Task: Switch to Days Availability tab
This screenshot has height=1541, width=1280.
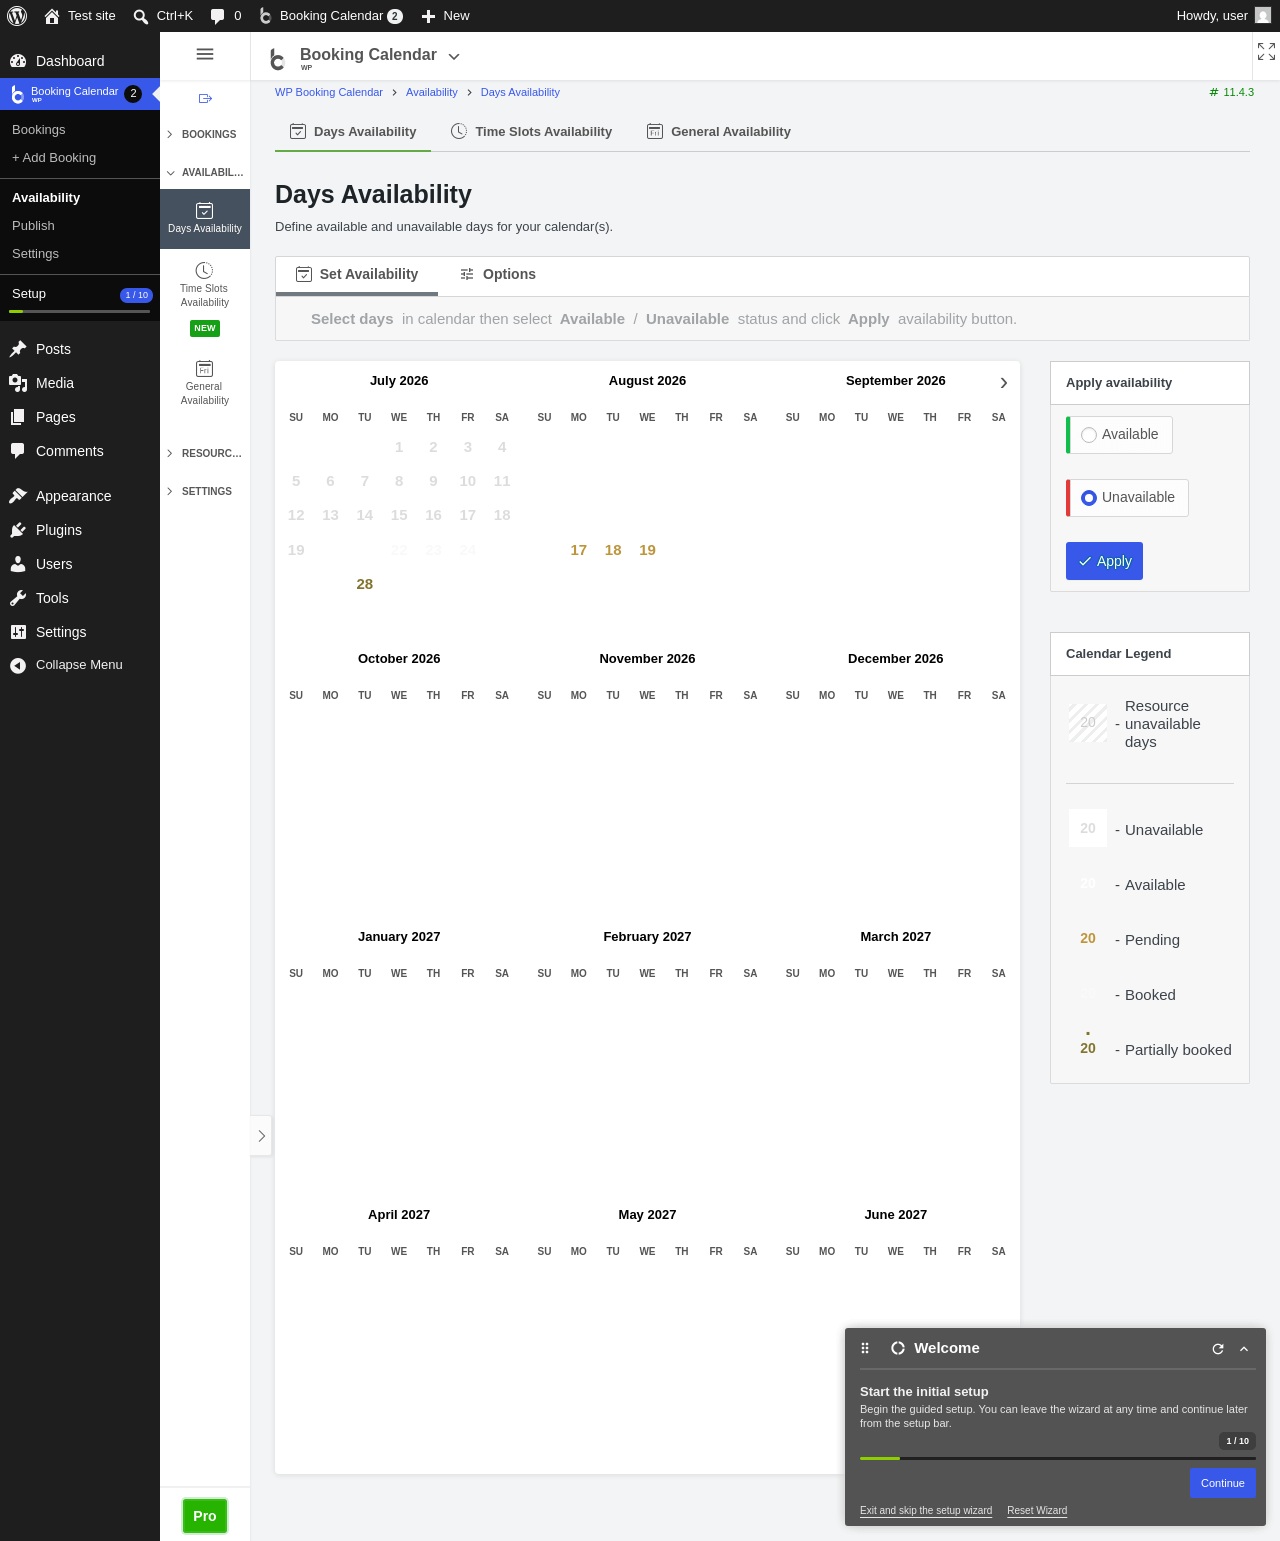Action: pyautogui.click(x=353, y=132)
